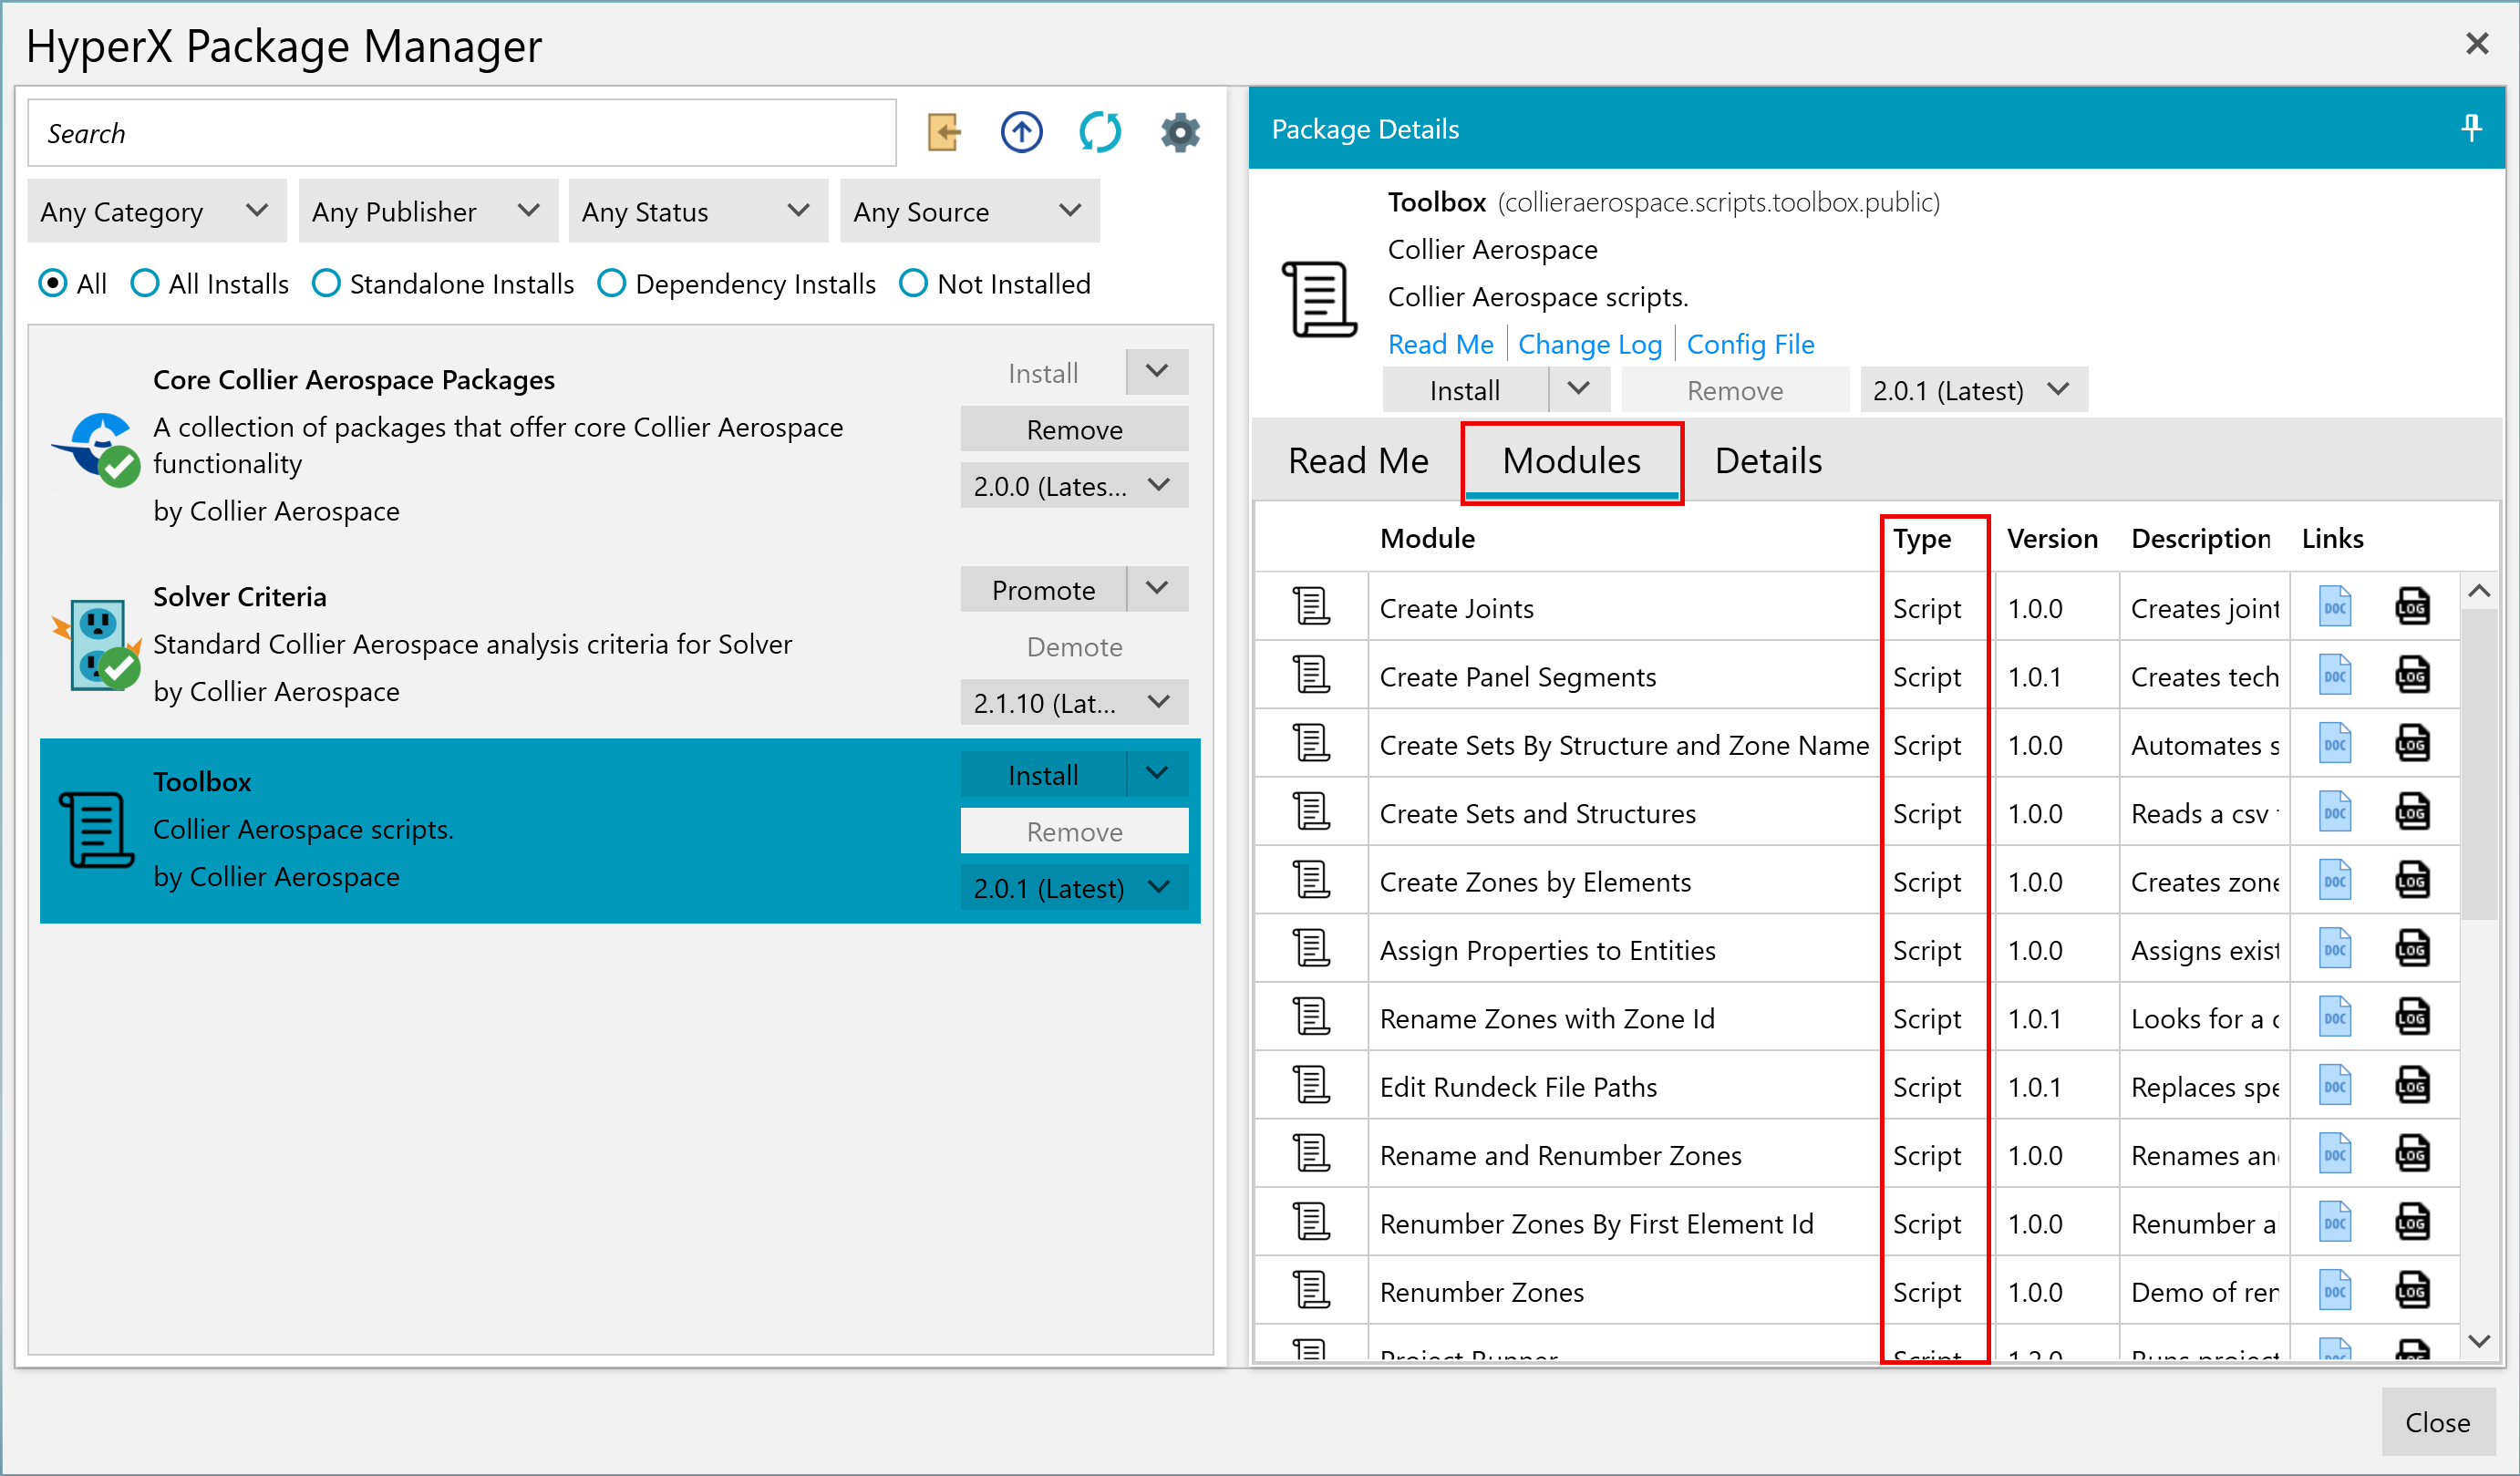Open the Any Status filter dropdown
2520x1476 pixels.
click(x=698, y=211)
